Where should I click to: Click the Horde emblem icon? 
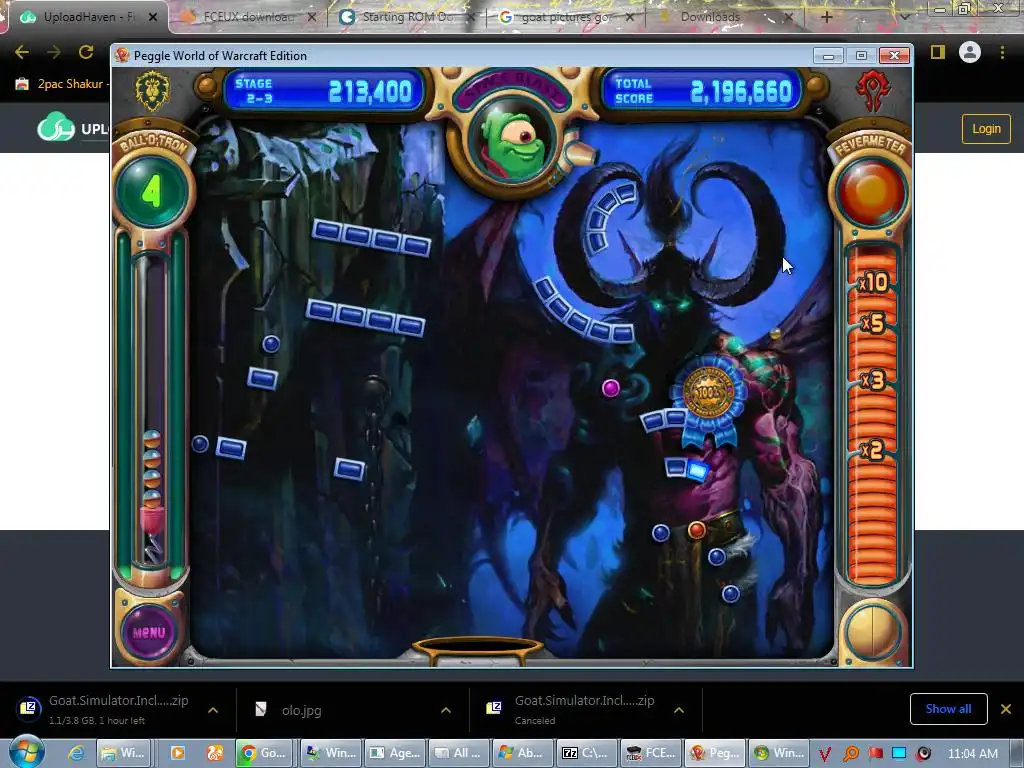(872, 91)
